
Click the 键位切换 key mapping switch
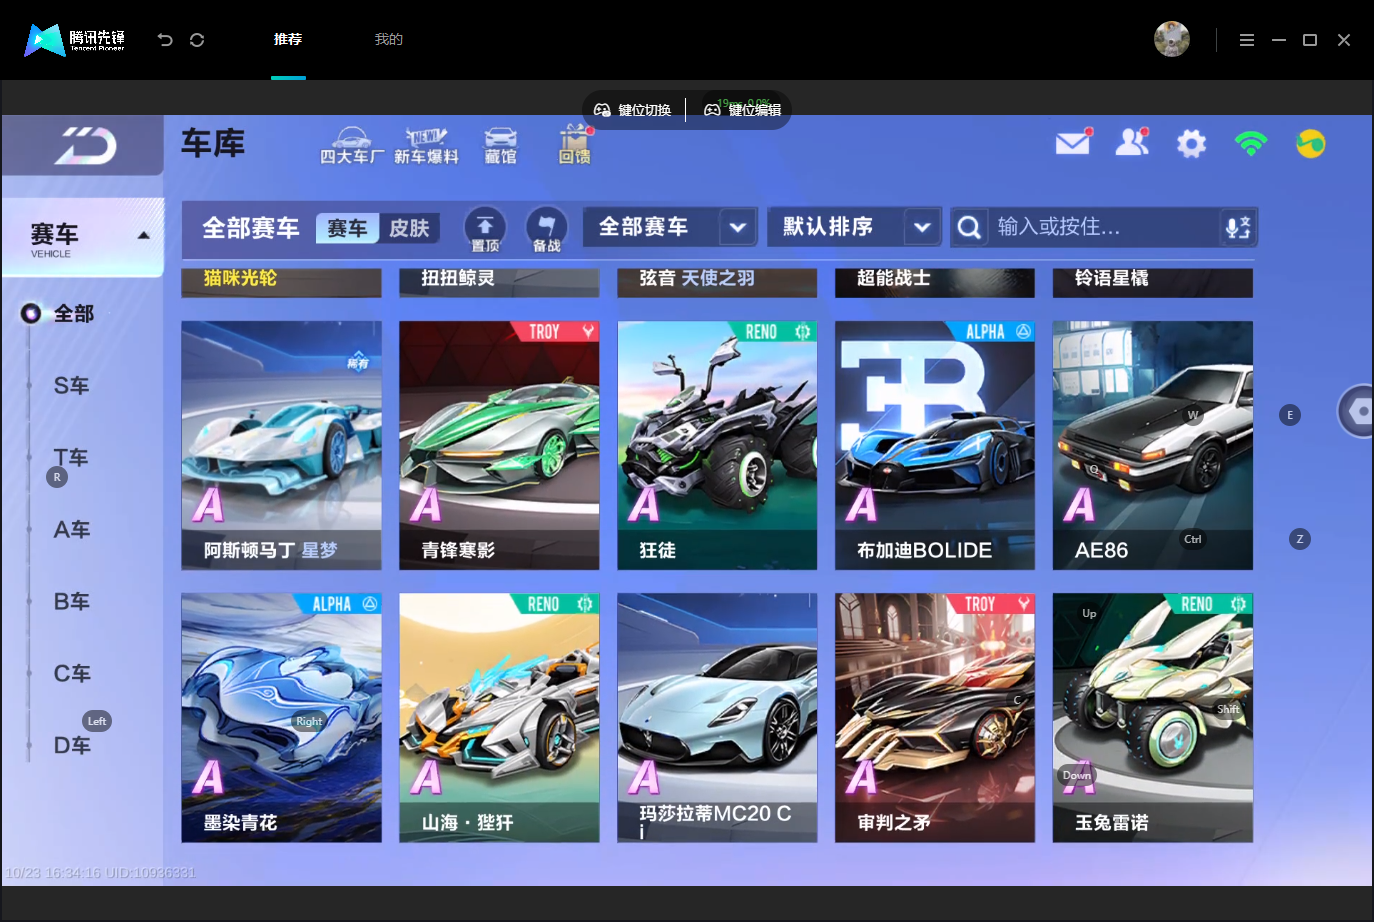point(633,110)
